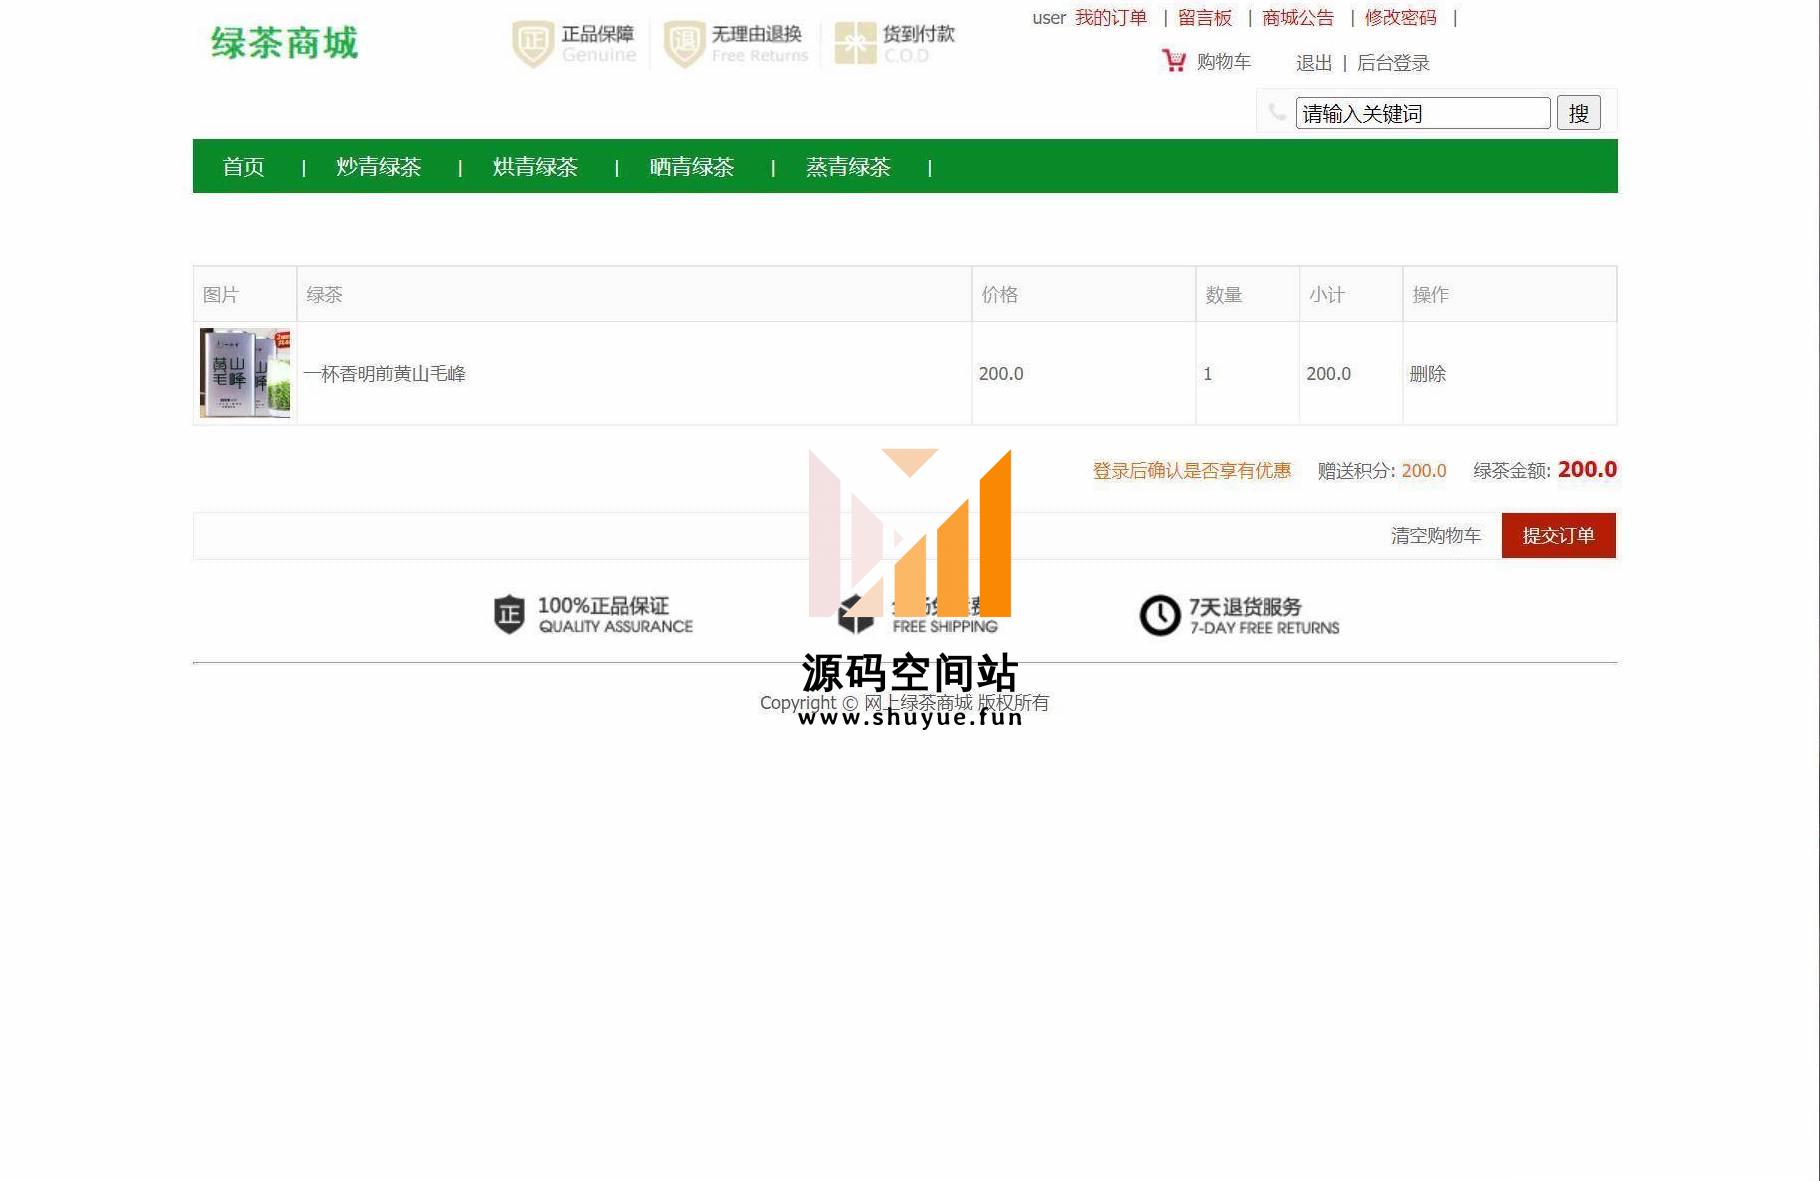
Task: Click the 登录后确认是否享有优惠 notice
Action: 1192,471
